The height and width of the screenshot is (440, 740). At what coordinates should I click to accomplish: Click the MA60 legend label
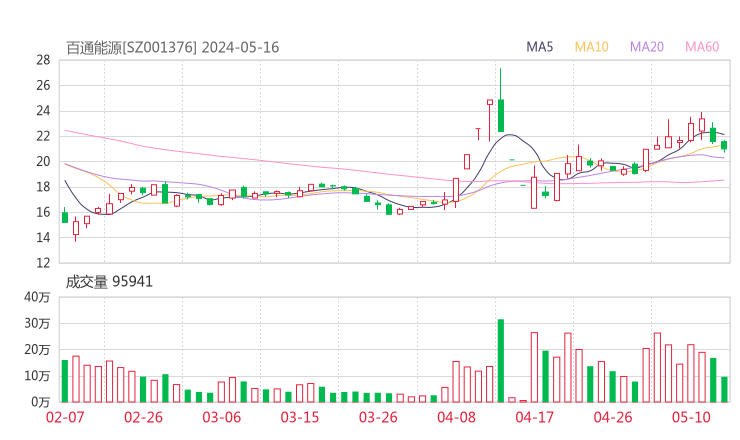pos(702,47)
